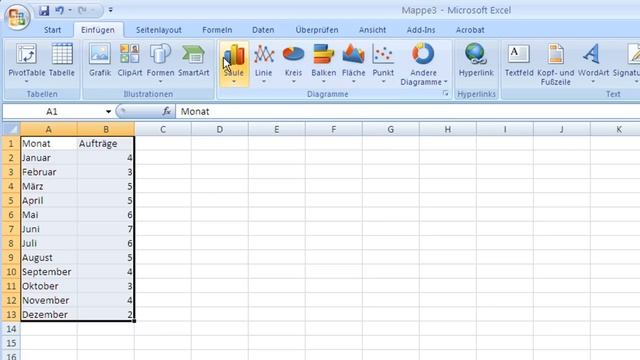The image size is (640, 360).
Task: Redo action in quick access toolbar
Action: click(x=82, y=10)
